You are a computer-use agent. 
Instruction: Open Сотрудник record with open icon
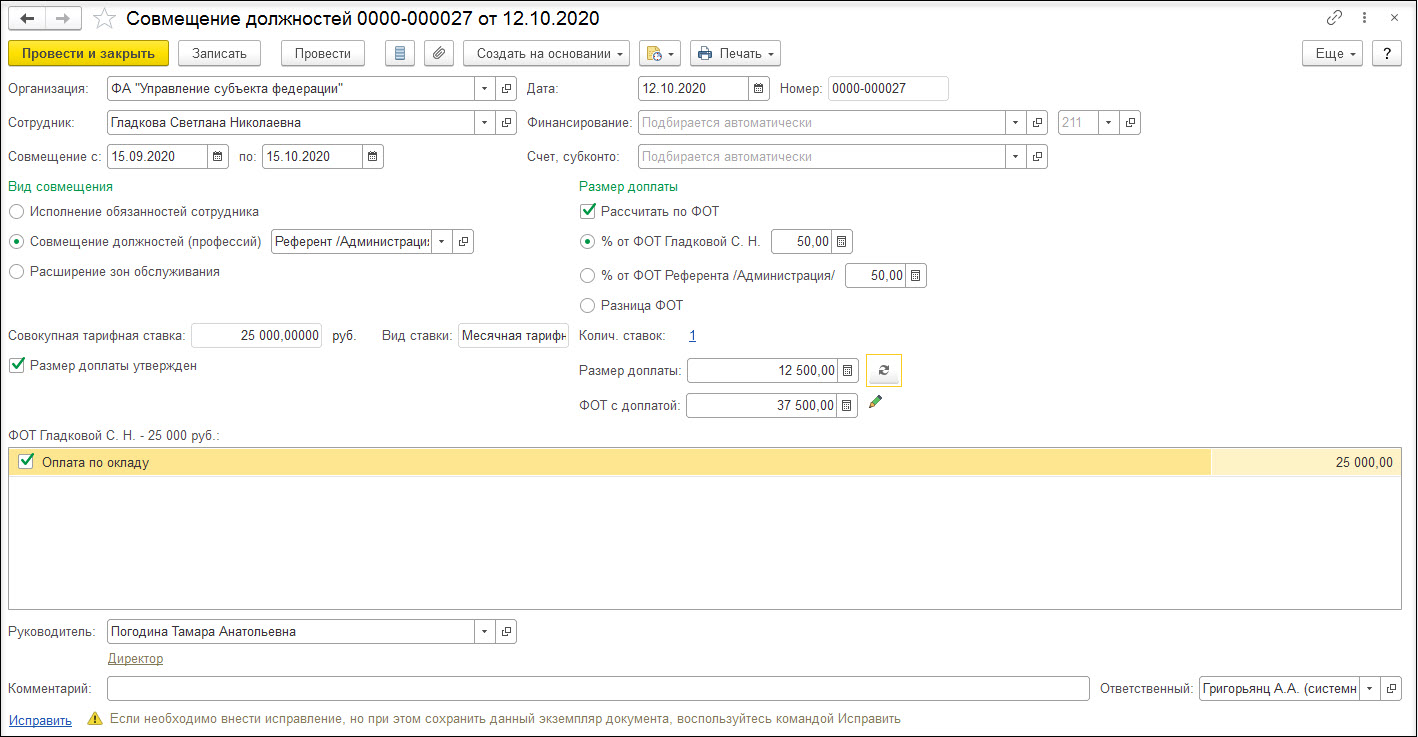(x=507, y=122)
